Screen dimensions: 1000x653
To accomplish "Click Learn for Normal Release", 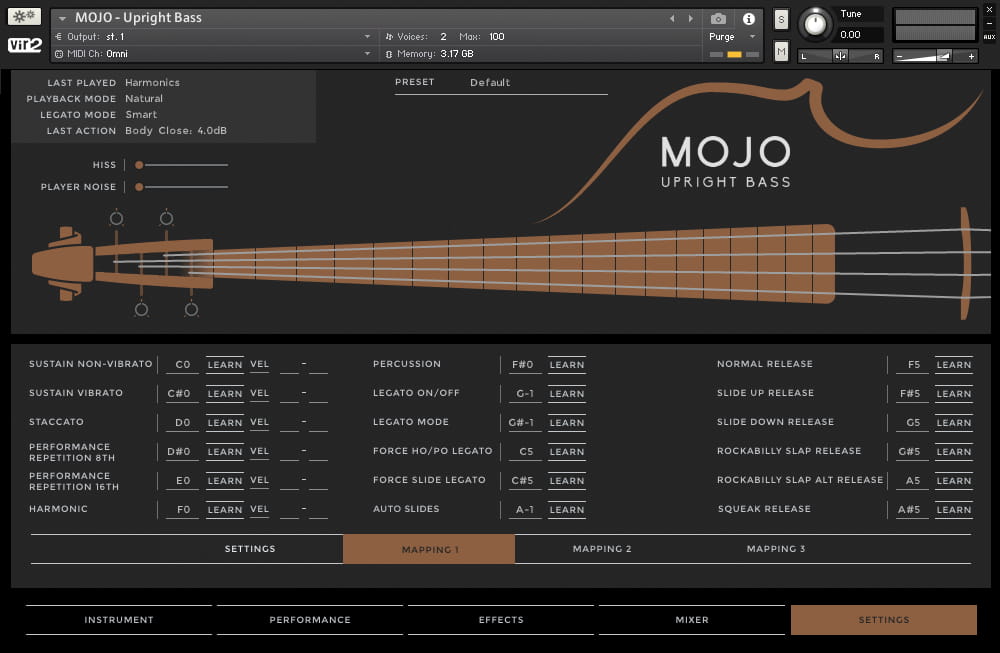I will pyautogui.click(x=953, y=365).
